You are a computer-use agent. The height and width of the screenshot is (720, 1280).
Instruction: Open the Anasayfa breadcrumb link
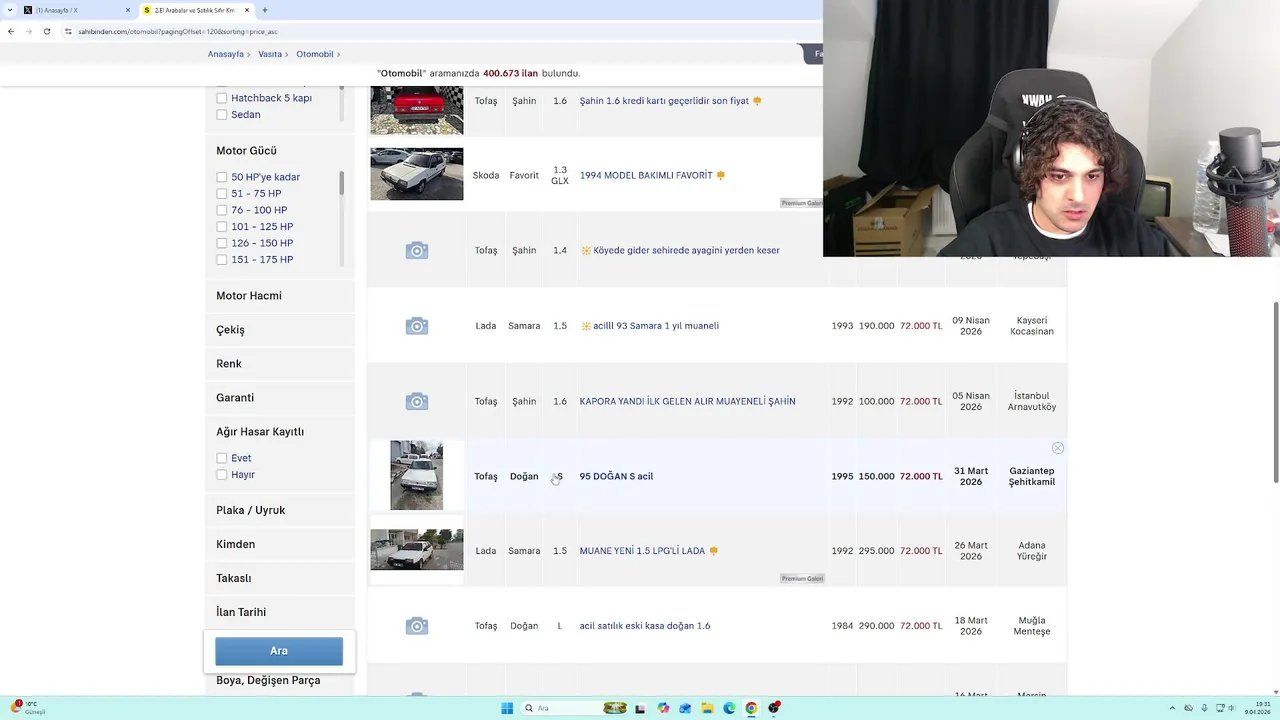point(225,54)
